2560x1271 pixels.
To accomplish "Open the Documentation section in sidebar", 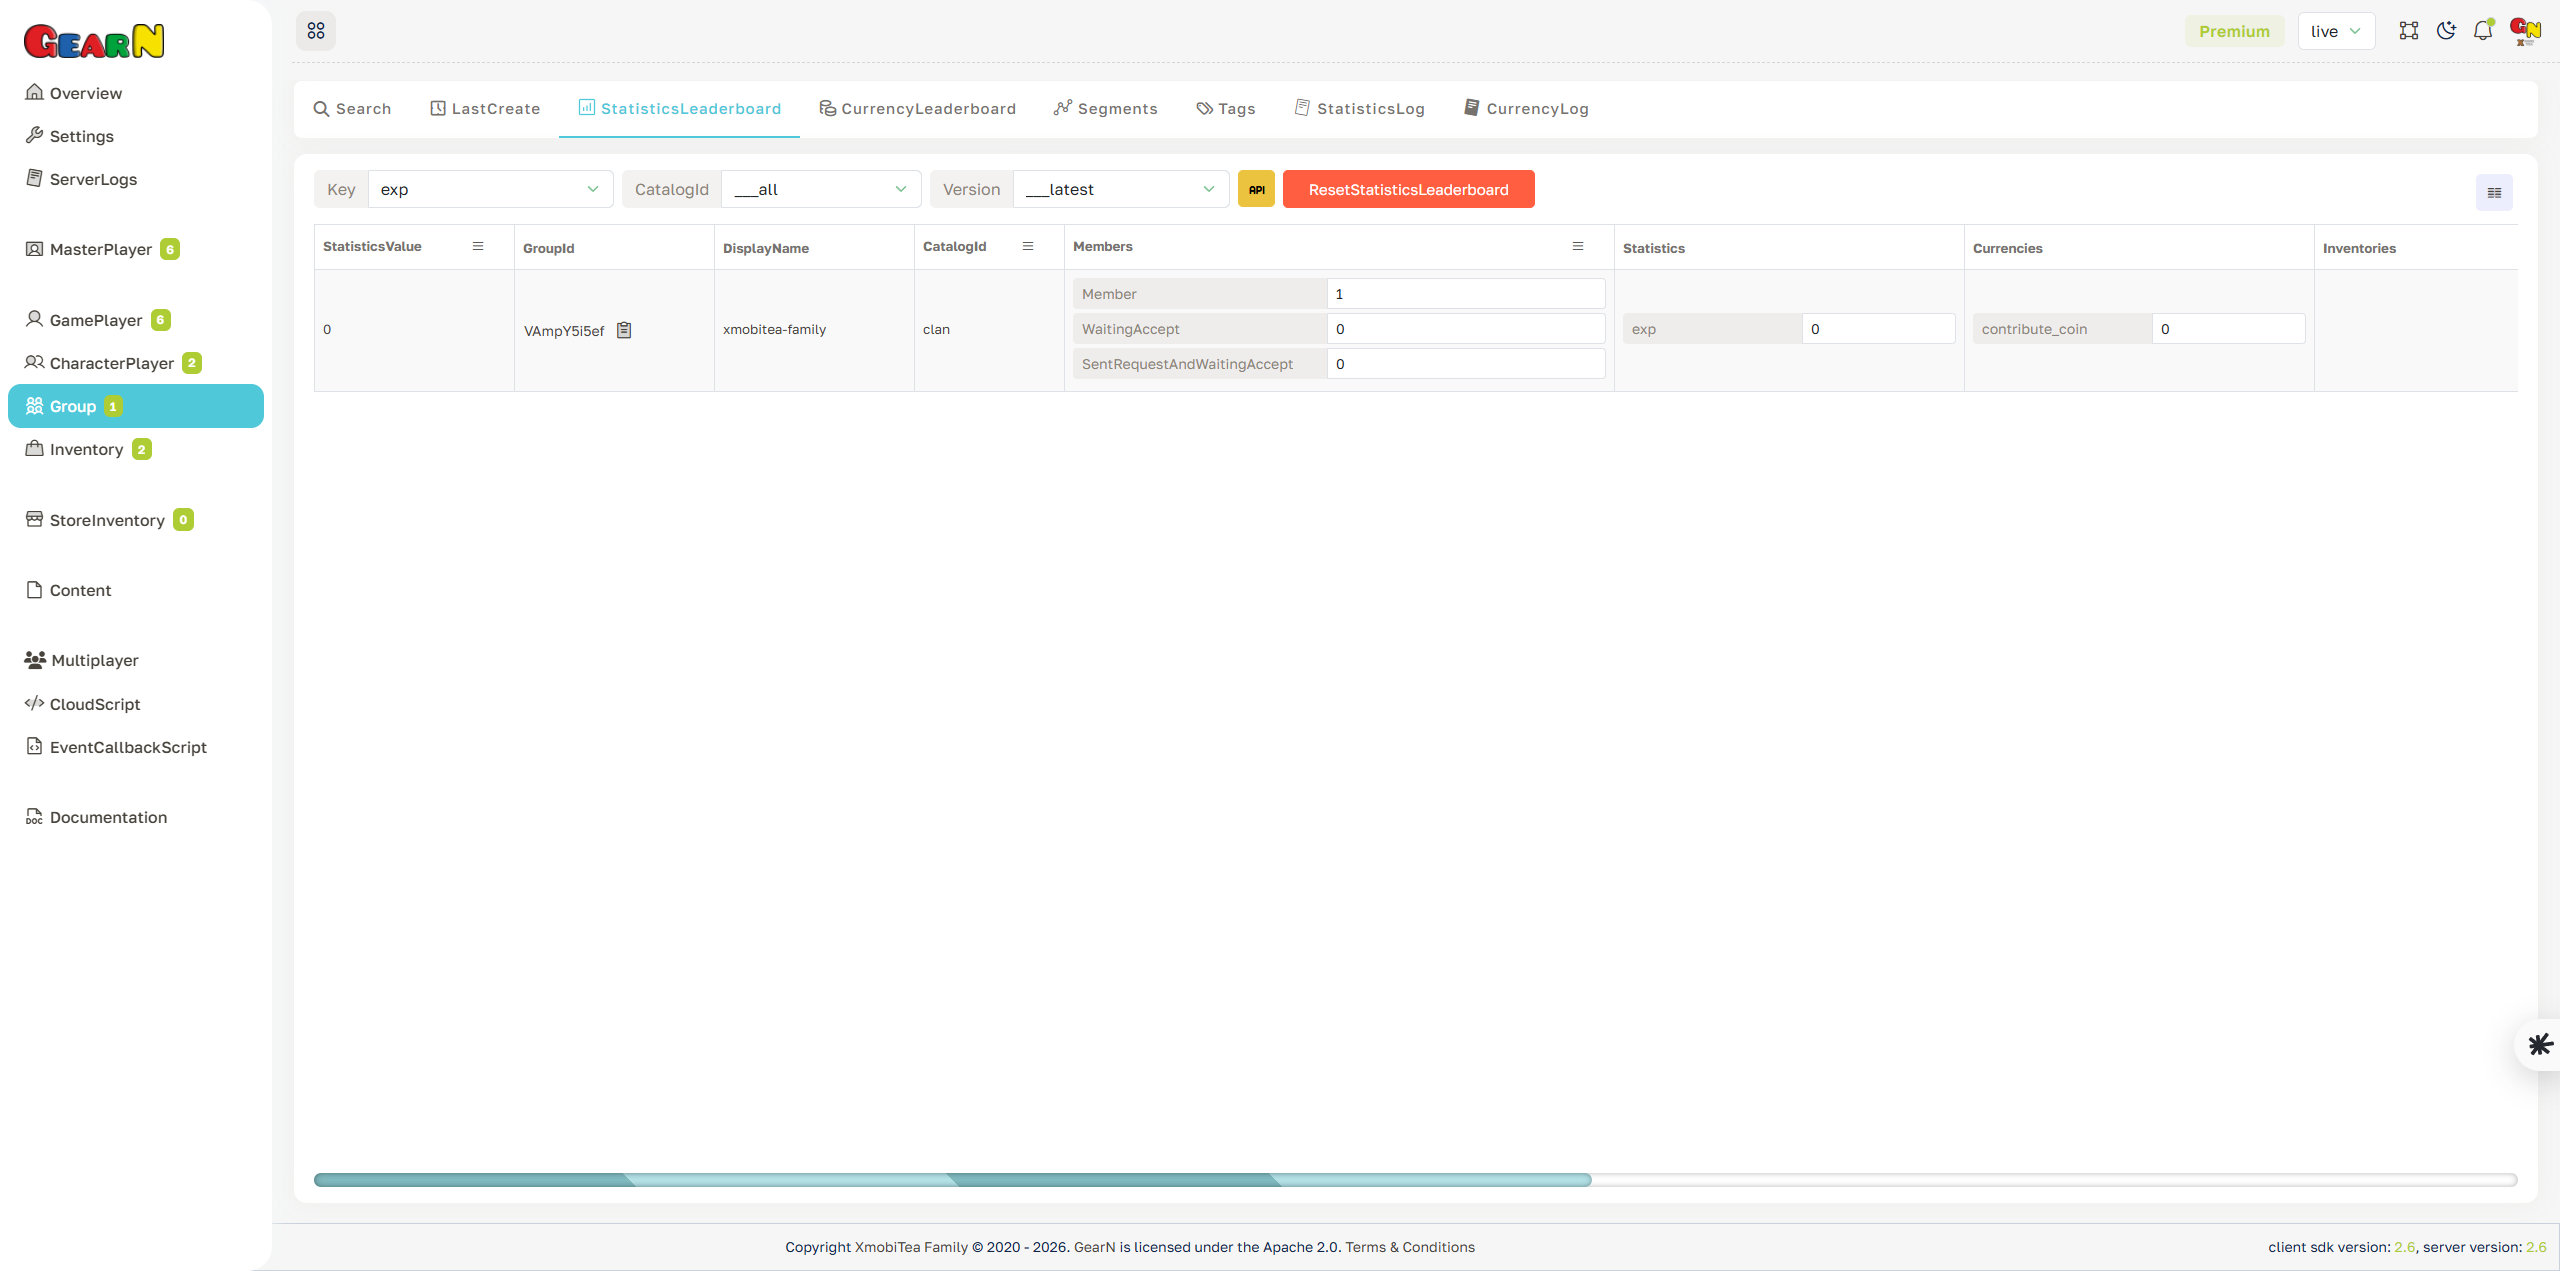I will pos(107,817).
